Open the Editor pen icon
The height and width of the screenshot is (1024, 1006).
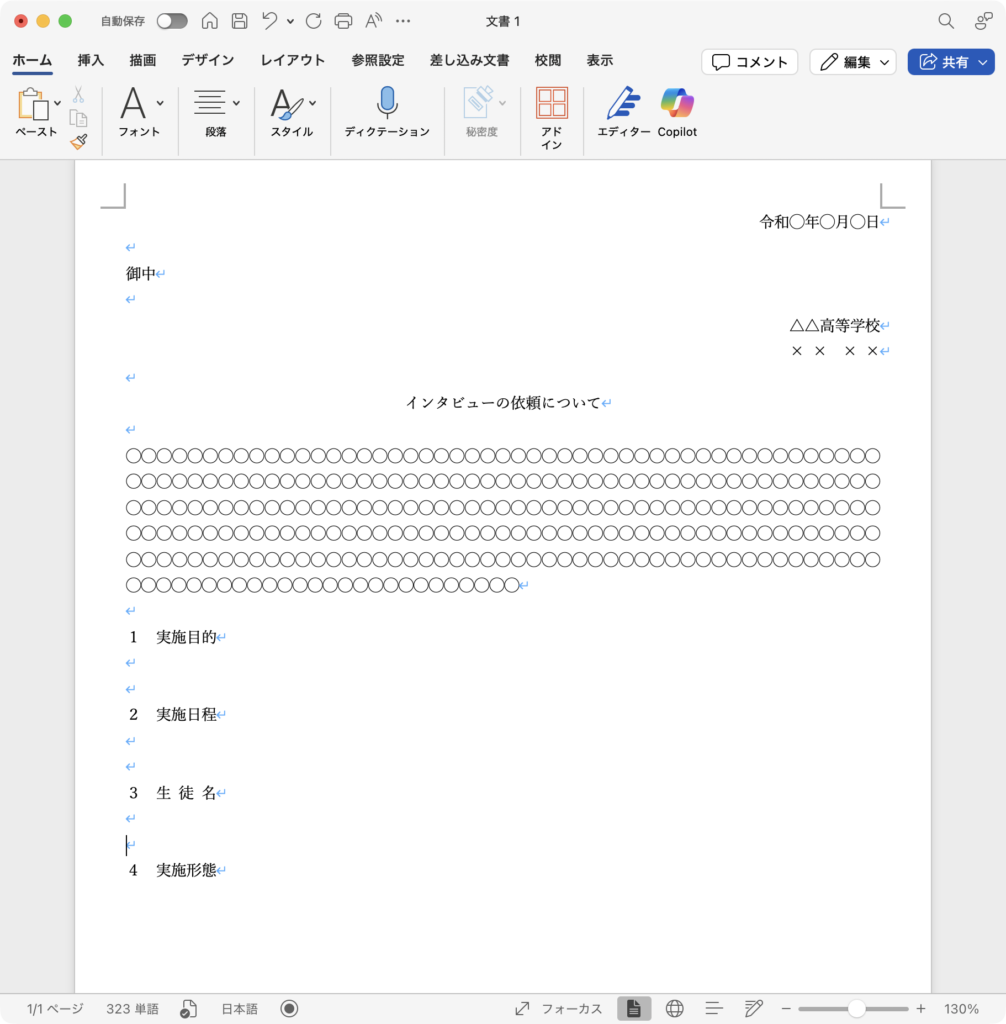point(624,104)
